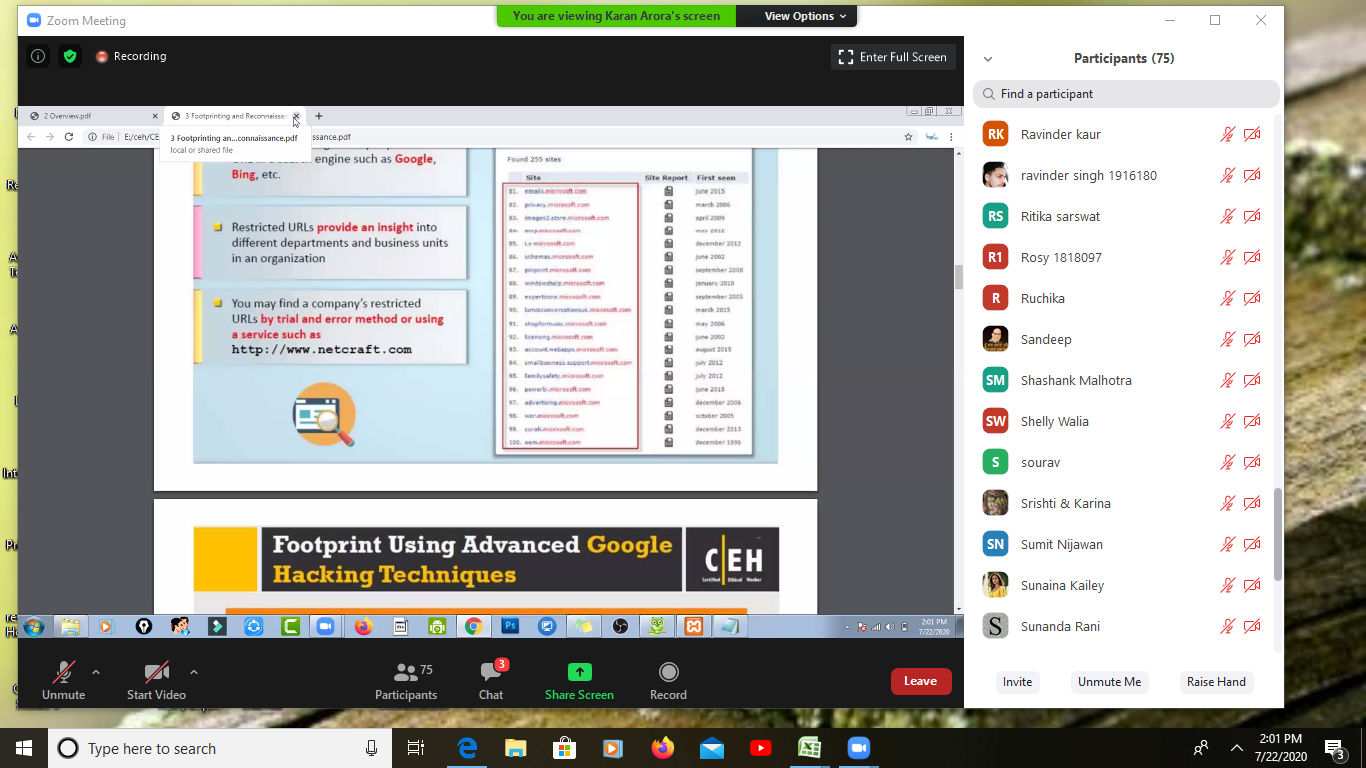Expand audio options chevron beside Unmute
Image resolution: width=1366 pixels, height=768 pixels.
pyautogui.click(x=96, y=672)
